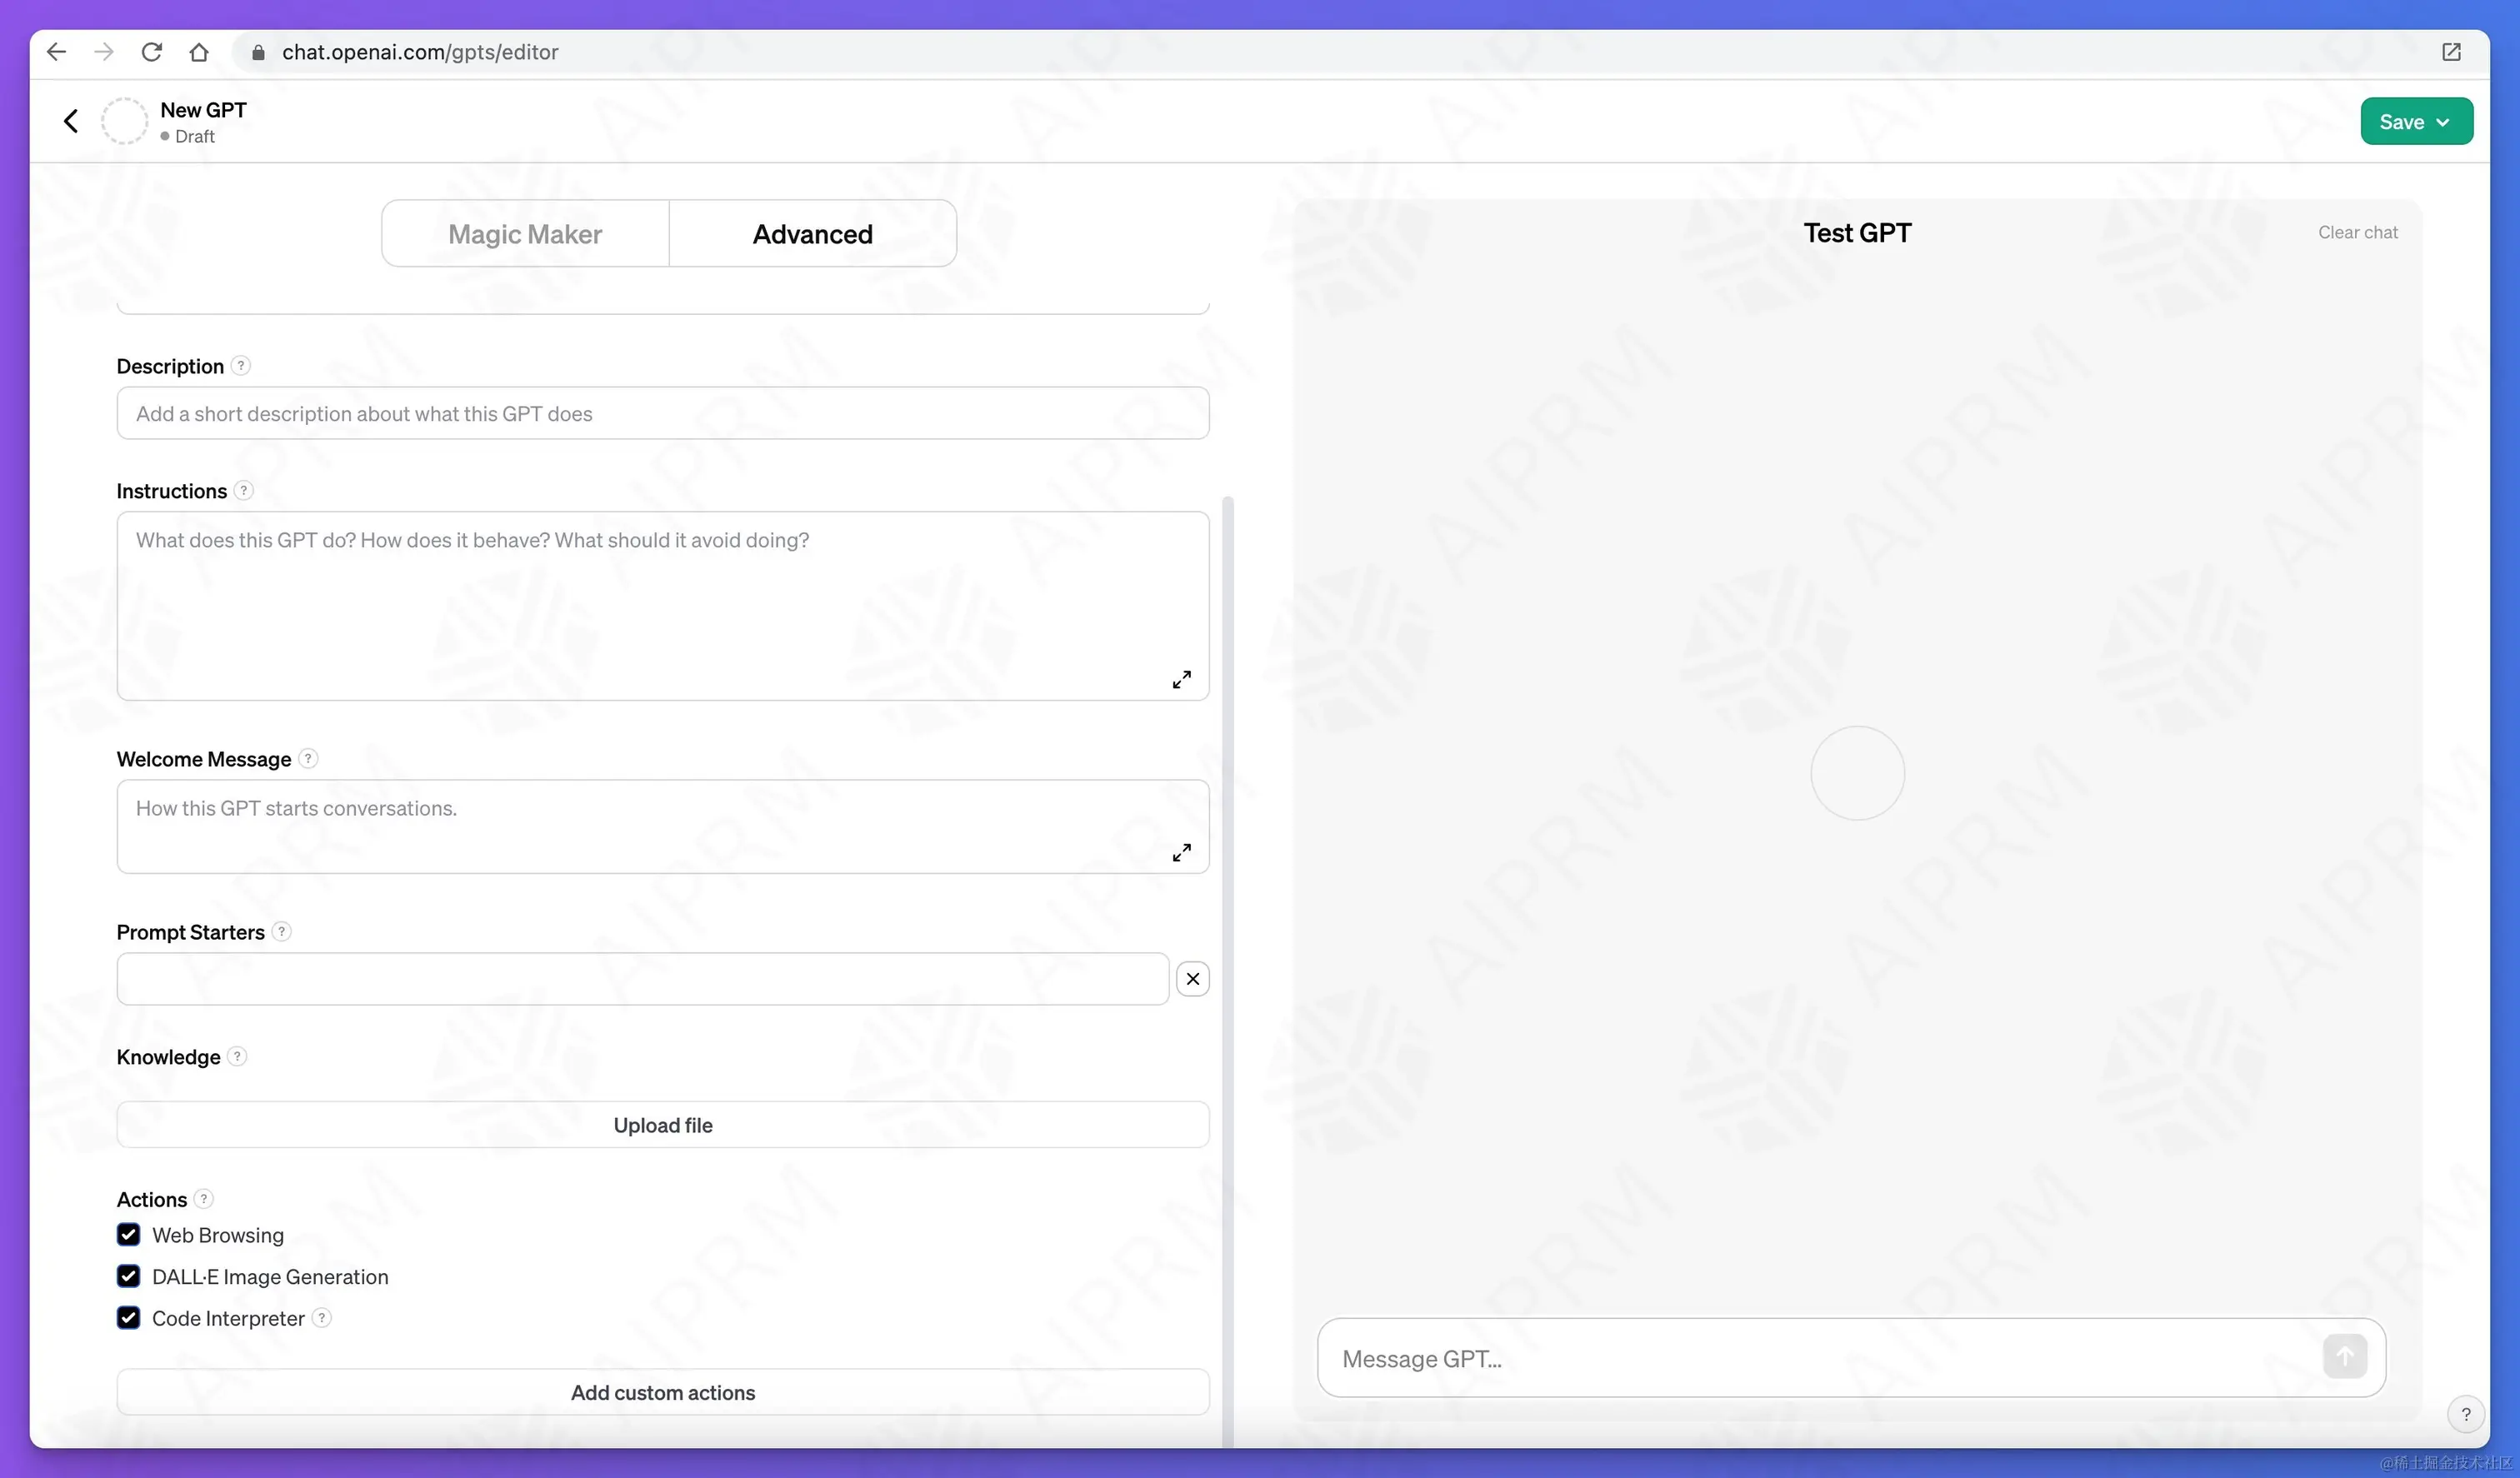Screen dimensions: 2520x1478
Task: Open the Welcome Message help tooltip
Action: [x=308, y=759]
